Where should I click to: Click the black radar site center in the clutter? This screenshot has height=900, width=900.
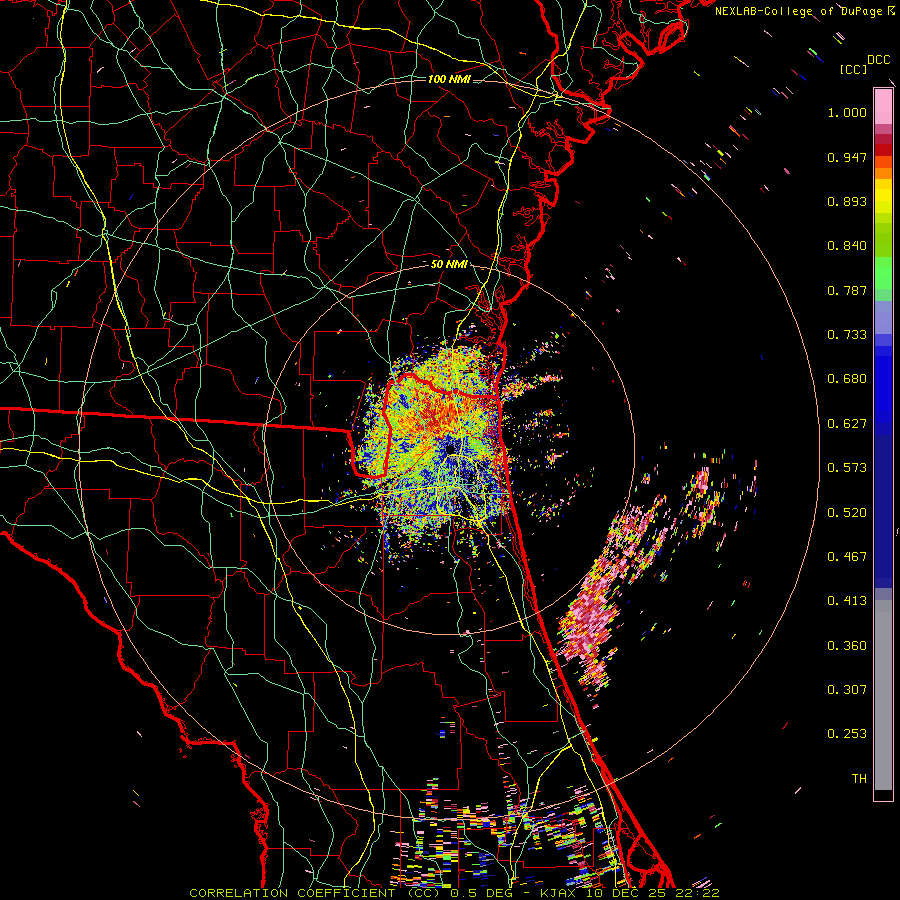coord(452,448)
